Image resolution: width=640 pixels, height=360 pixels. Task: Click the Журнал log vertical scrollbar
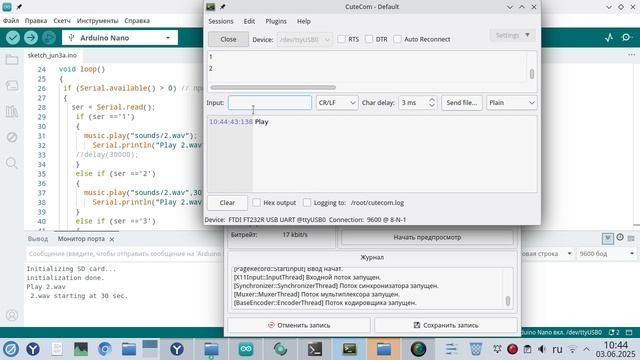(x=507, y=301)
